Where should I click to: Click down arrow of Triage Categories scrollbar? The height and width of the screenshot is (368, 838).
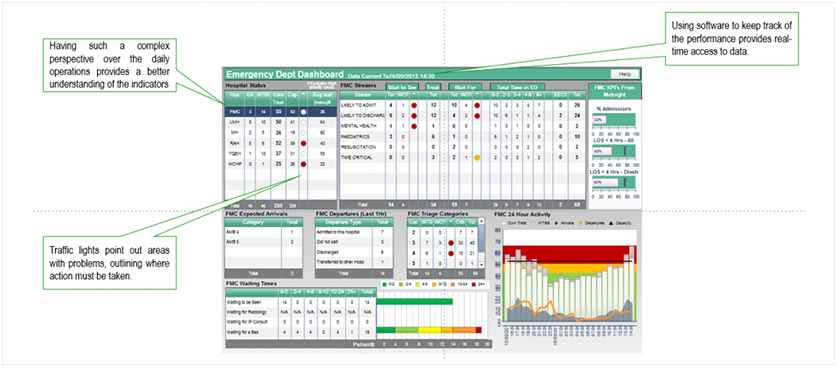coord(483,264)
